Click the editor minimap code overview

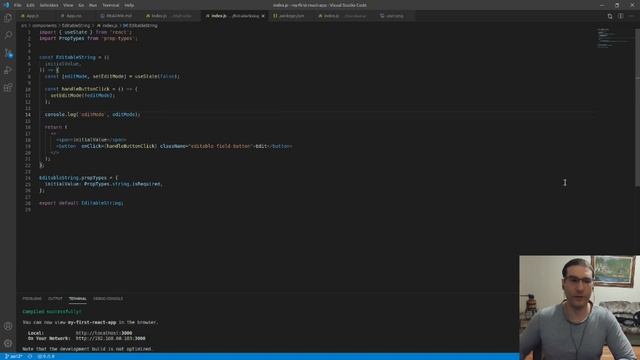(613, 38)
